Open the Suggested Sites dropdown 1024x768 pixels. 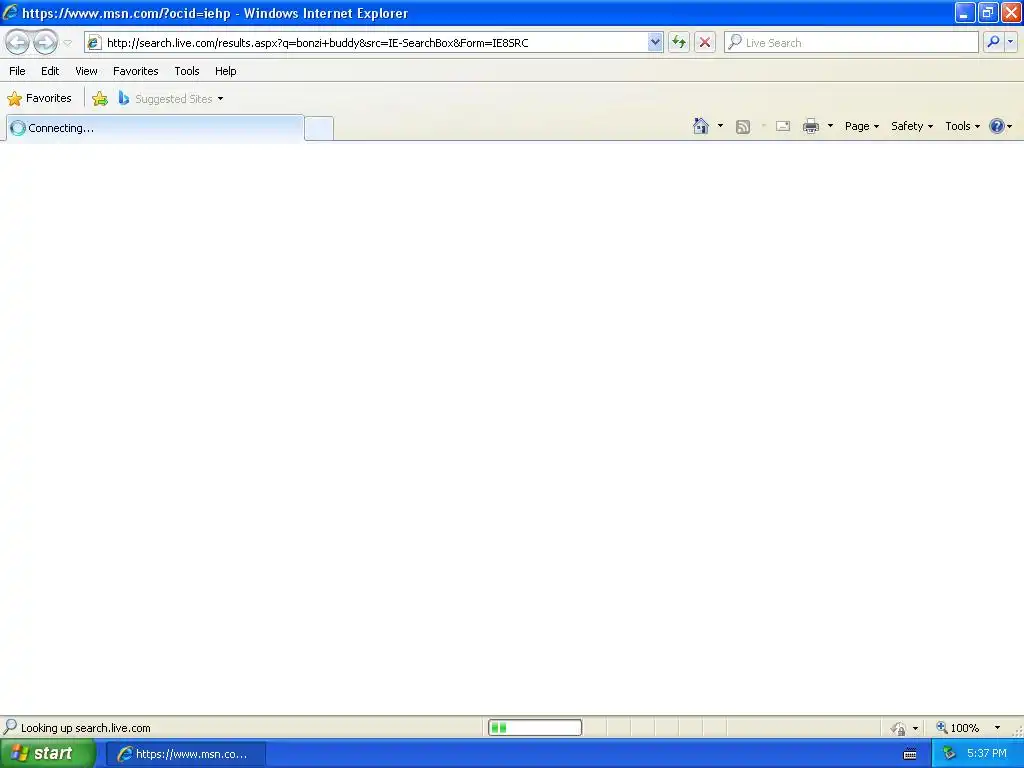[x=171, y=99]
